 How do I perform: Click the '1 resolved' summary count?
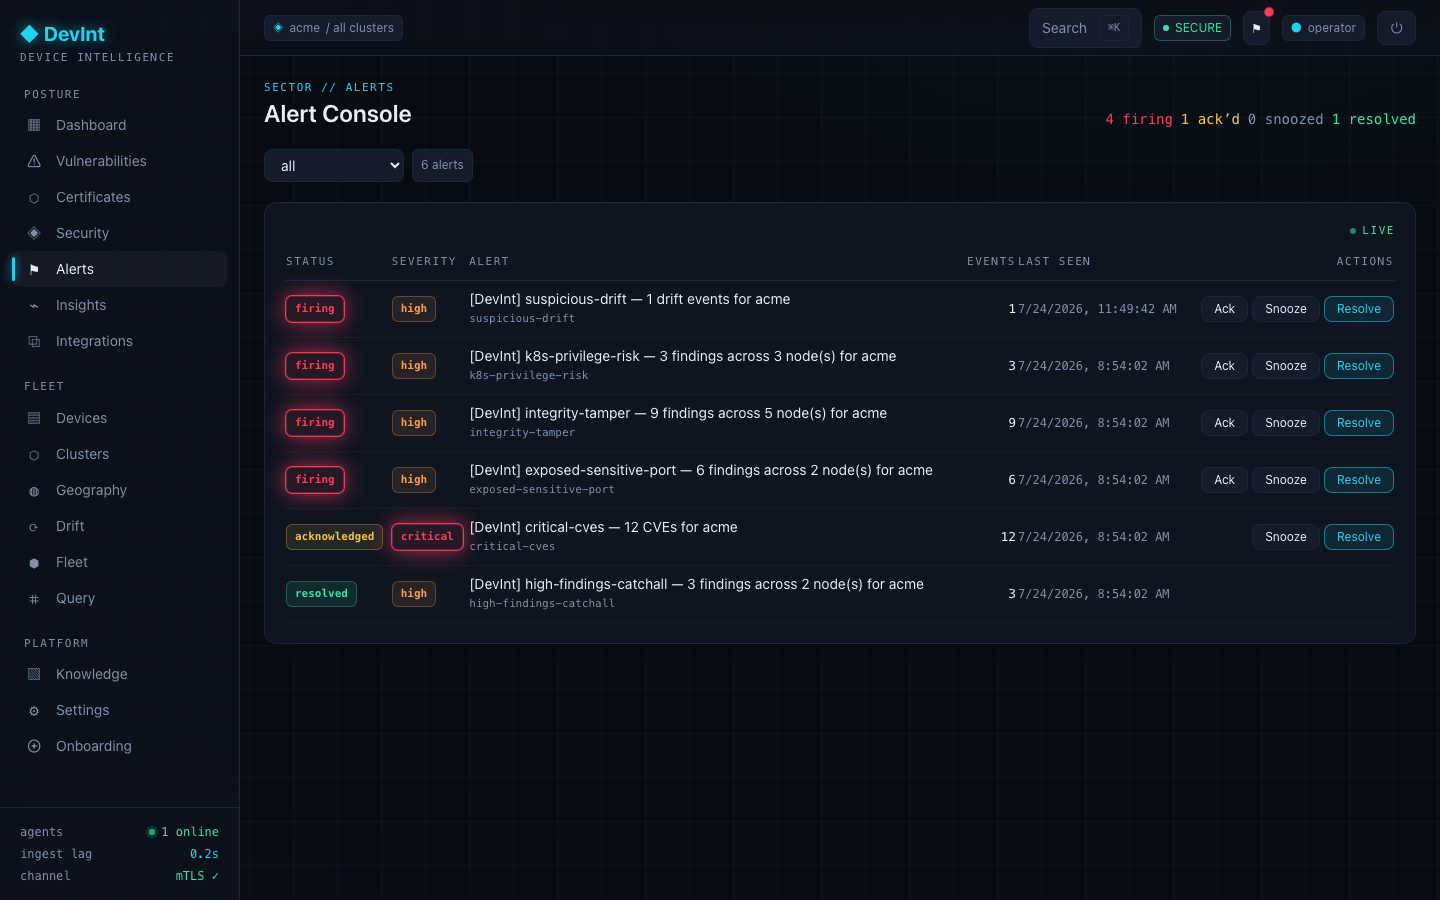[x=1373, y=120]
